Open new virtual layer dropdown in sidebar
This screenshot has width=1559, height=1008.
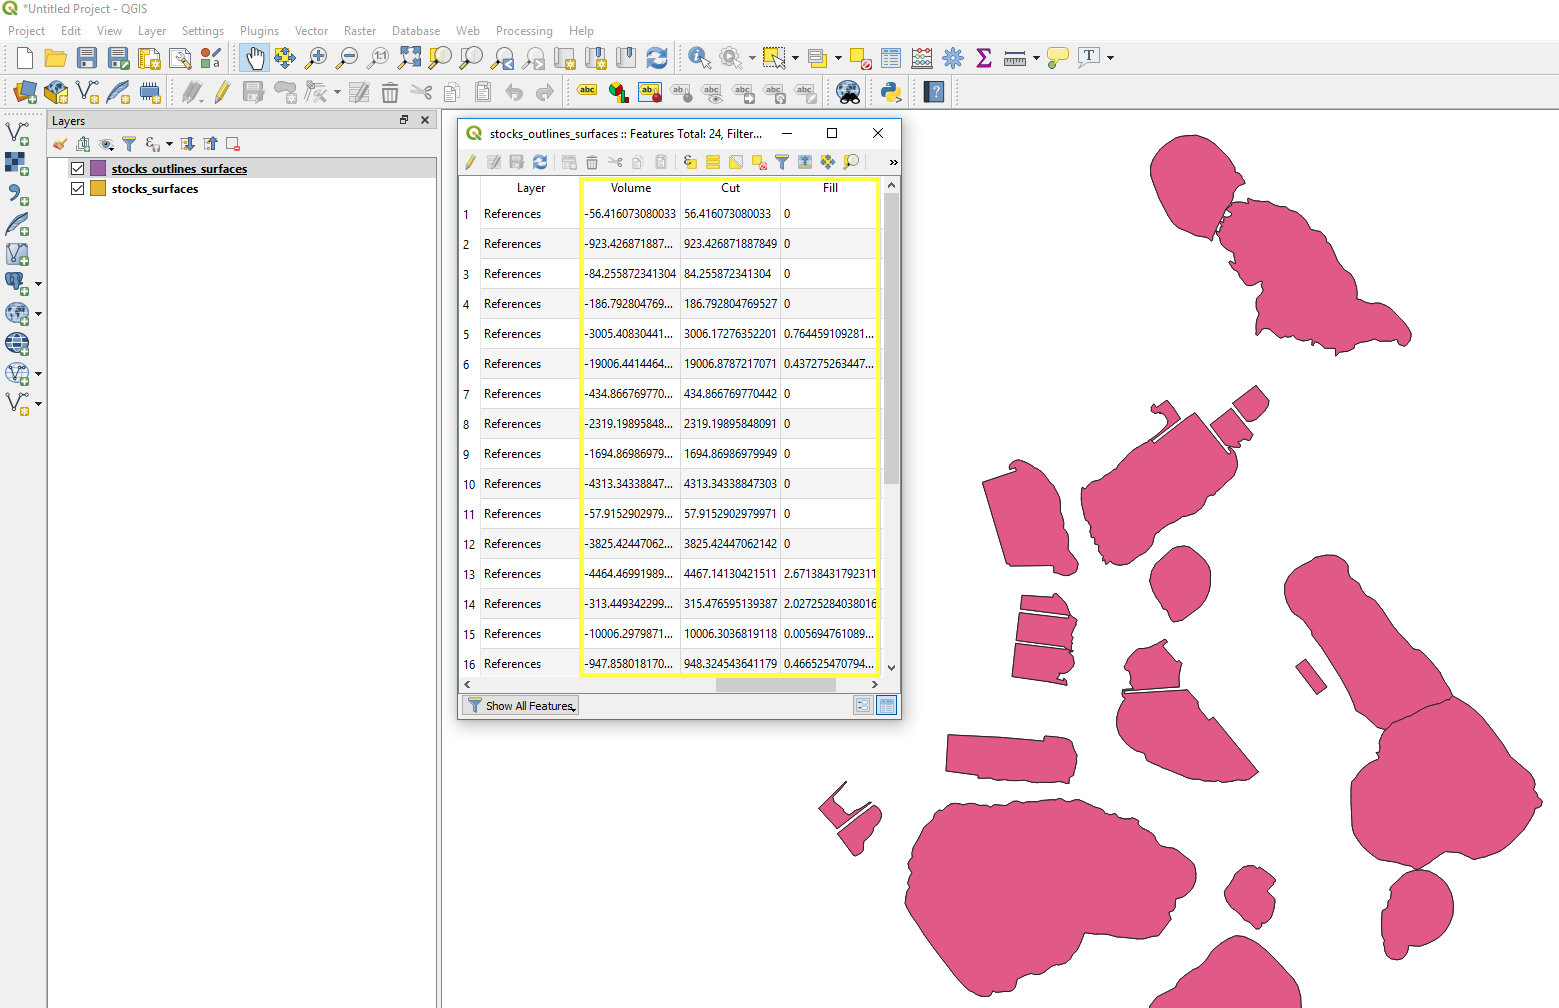[x=38, y=404]
